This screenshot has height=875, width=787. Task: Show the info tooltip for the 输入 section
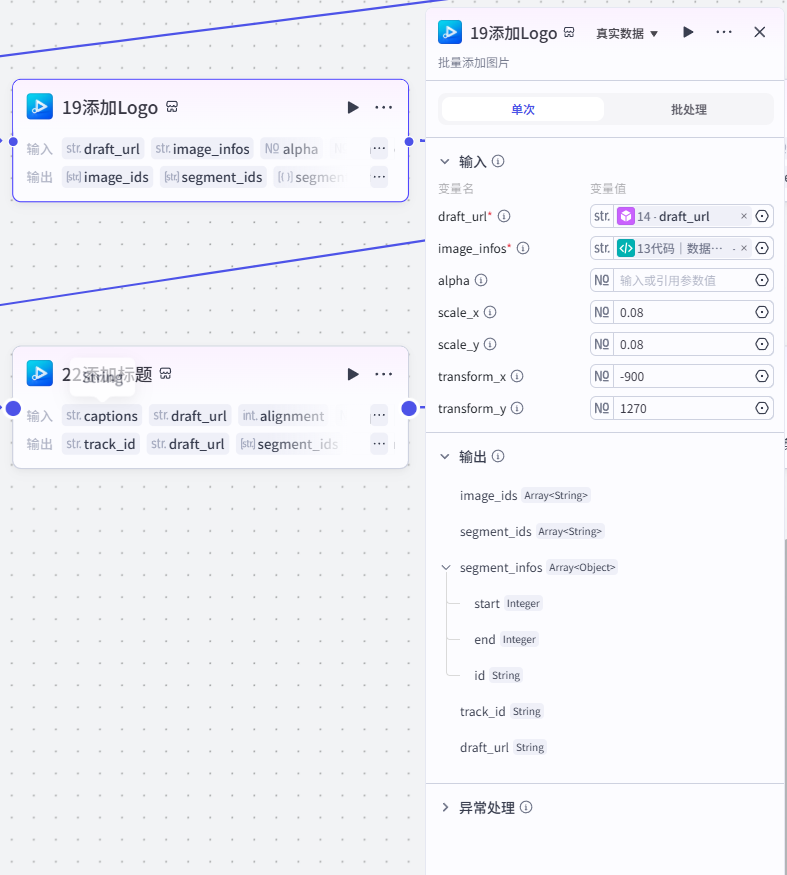(498, 161)
